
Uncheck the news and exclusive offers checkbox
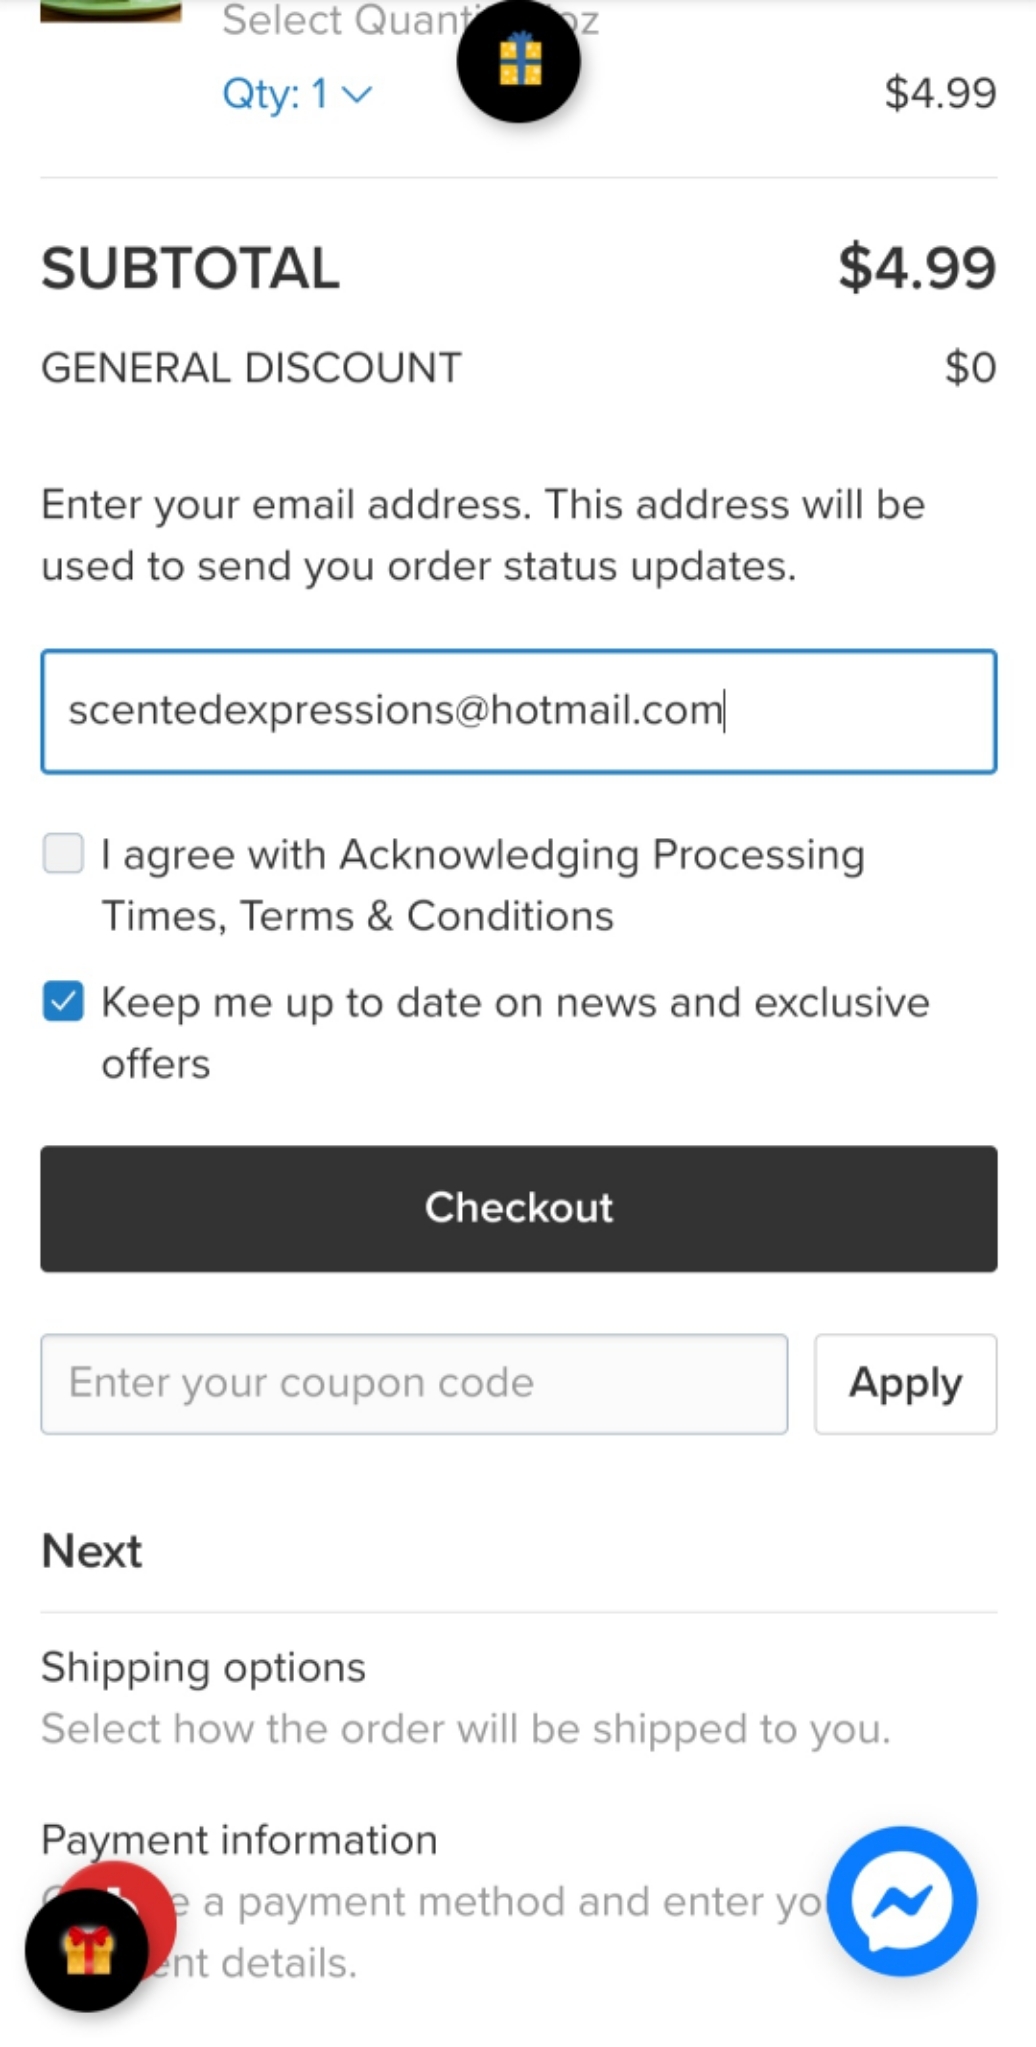tap(63, 1001)
